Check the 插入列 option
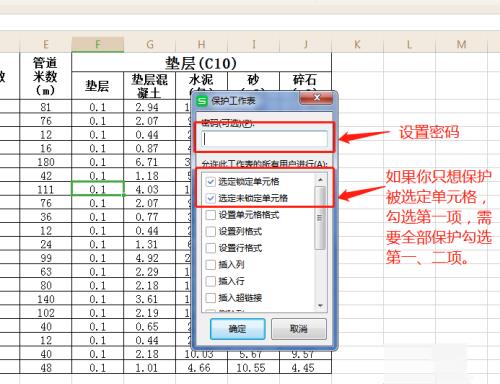The width and height of the screenshot is (500, 384). (x=211, y=265)
